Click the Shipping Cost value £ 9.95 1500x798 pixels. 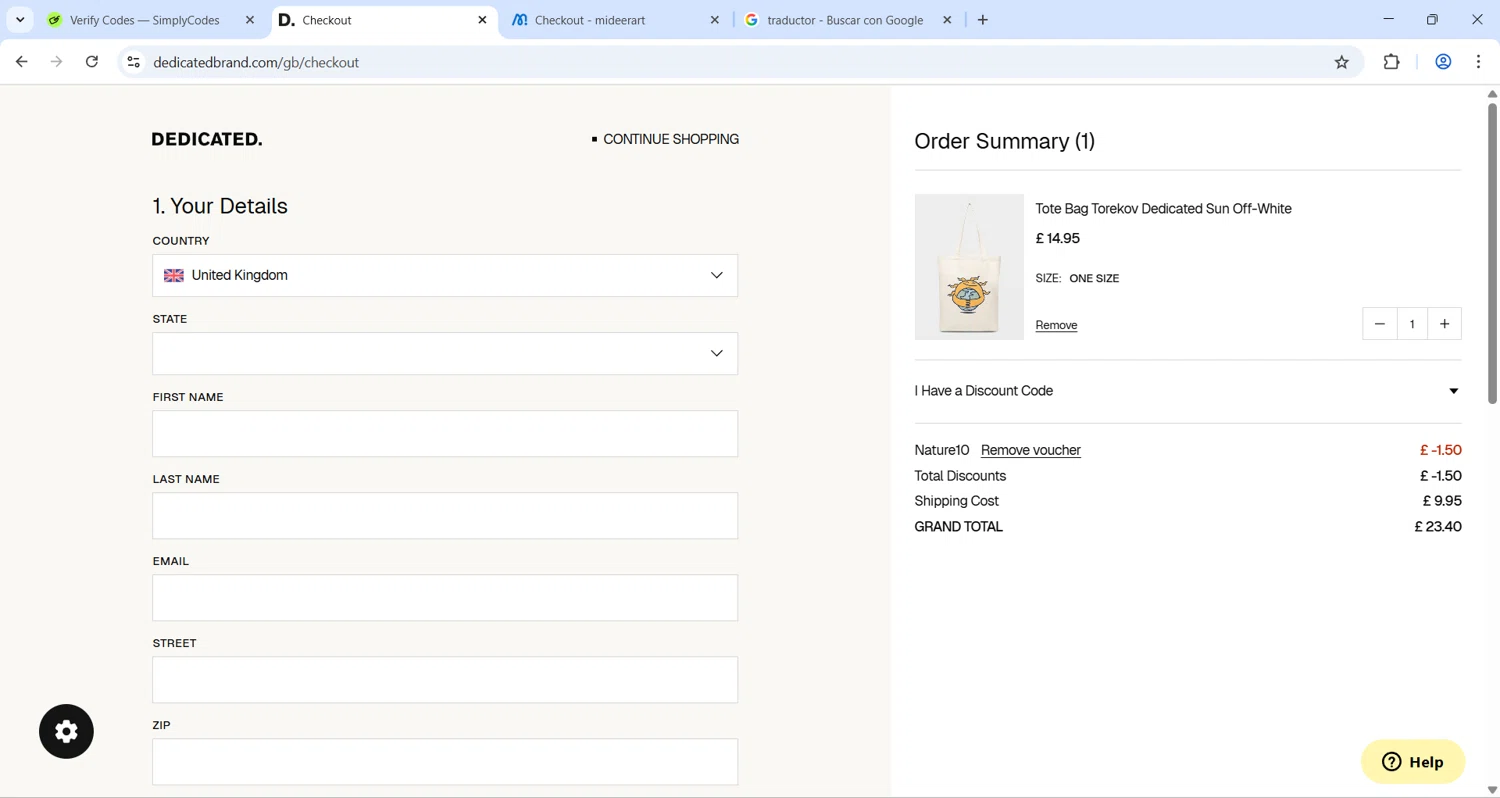tap(1442, 501)
